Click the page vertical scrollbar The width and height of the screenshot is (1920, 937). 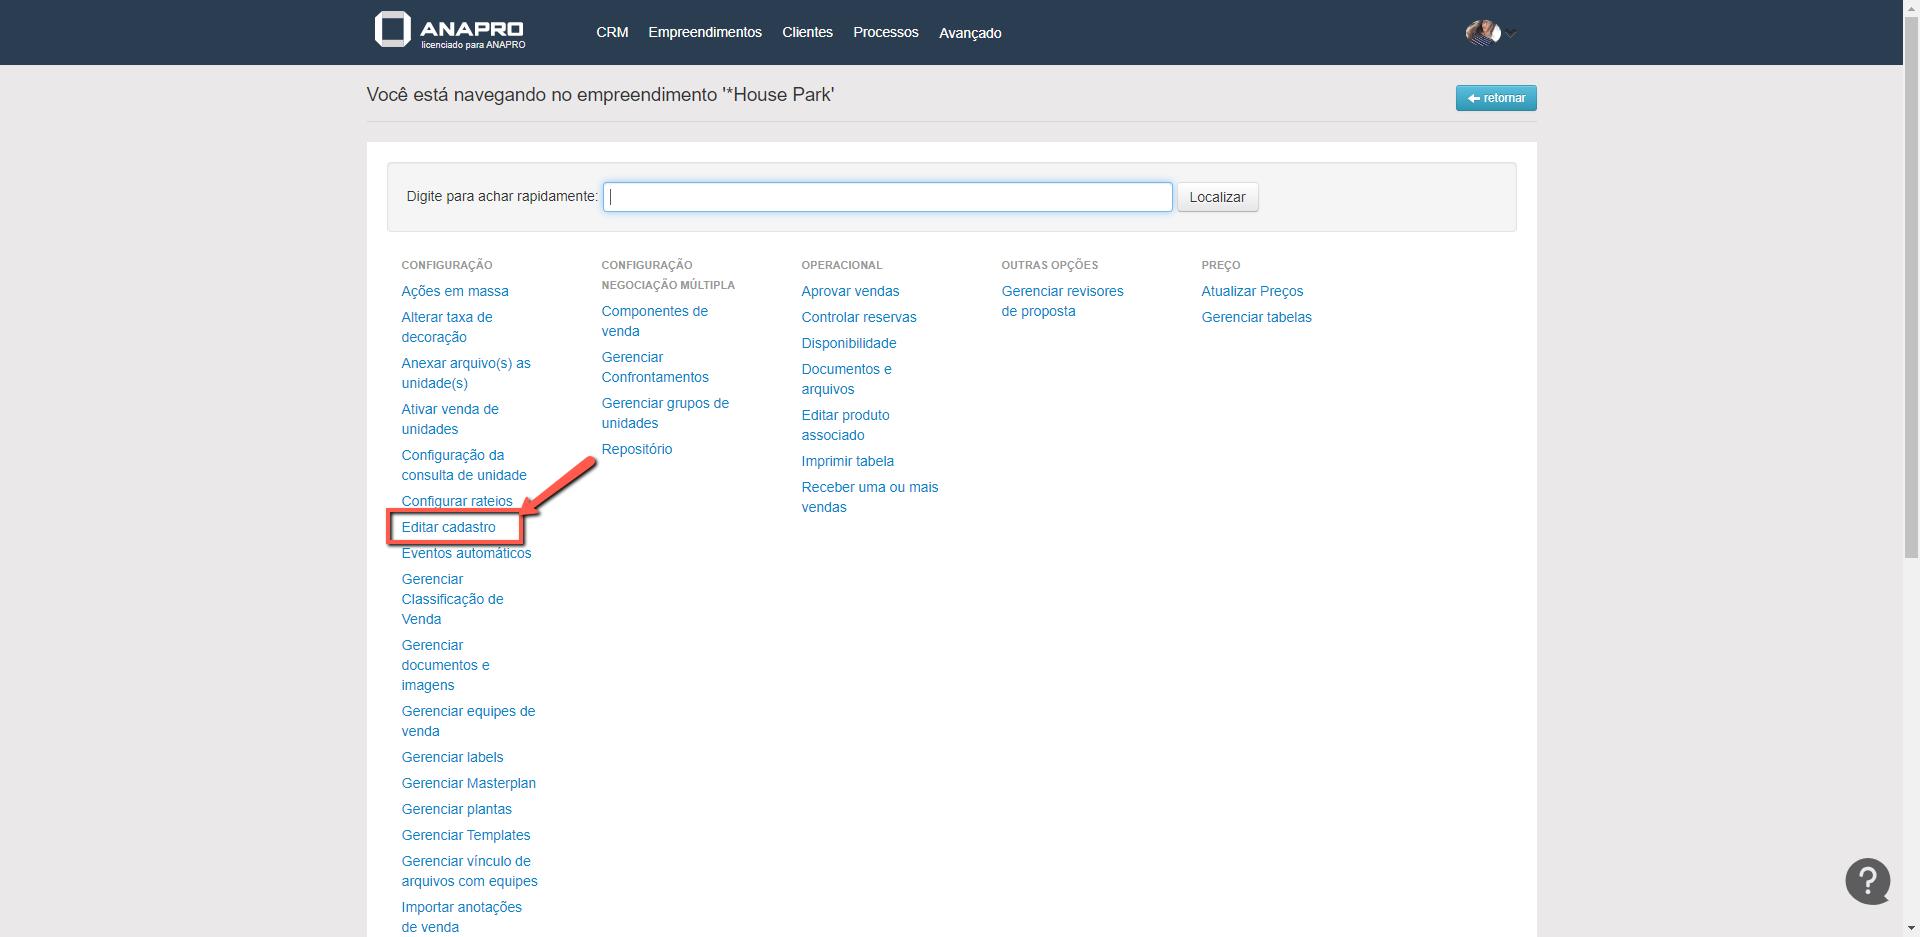(x=1911, y=300)
